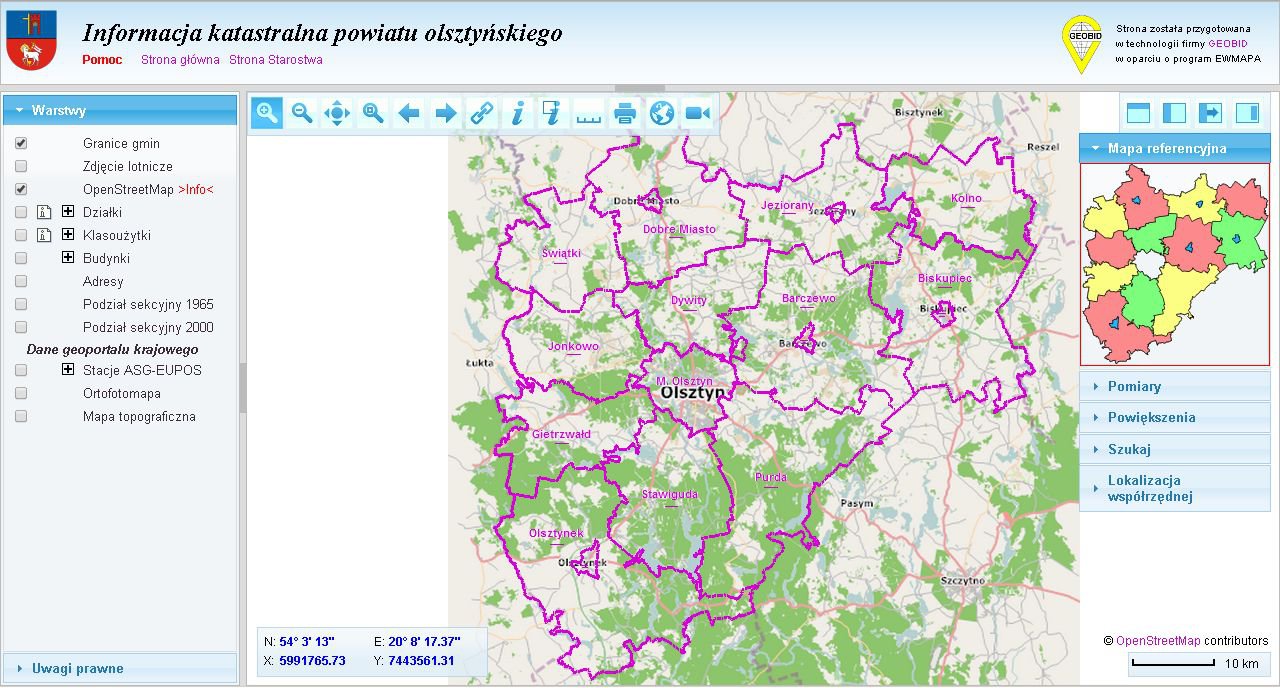1280x688 pixels.
Task: Expand the Klasoużytki tree node
Action: pyautogui.click(x=68, y=235)
